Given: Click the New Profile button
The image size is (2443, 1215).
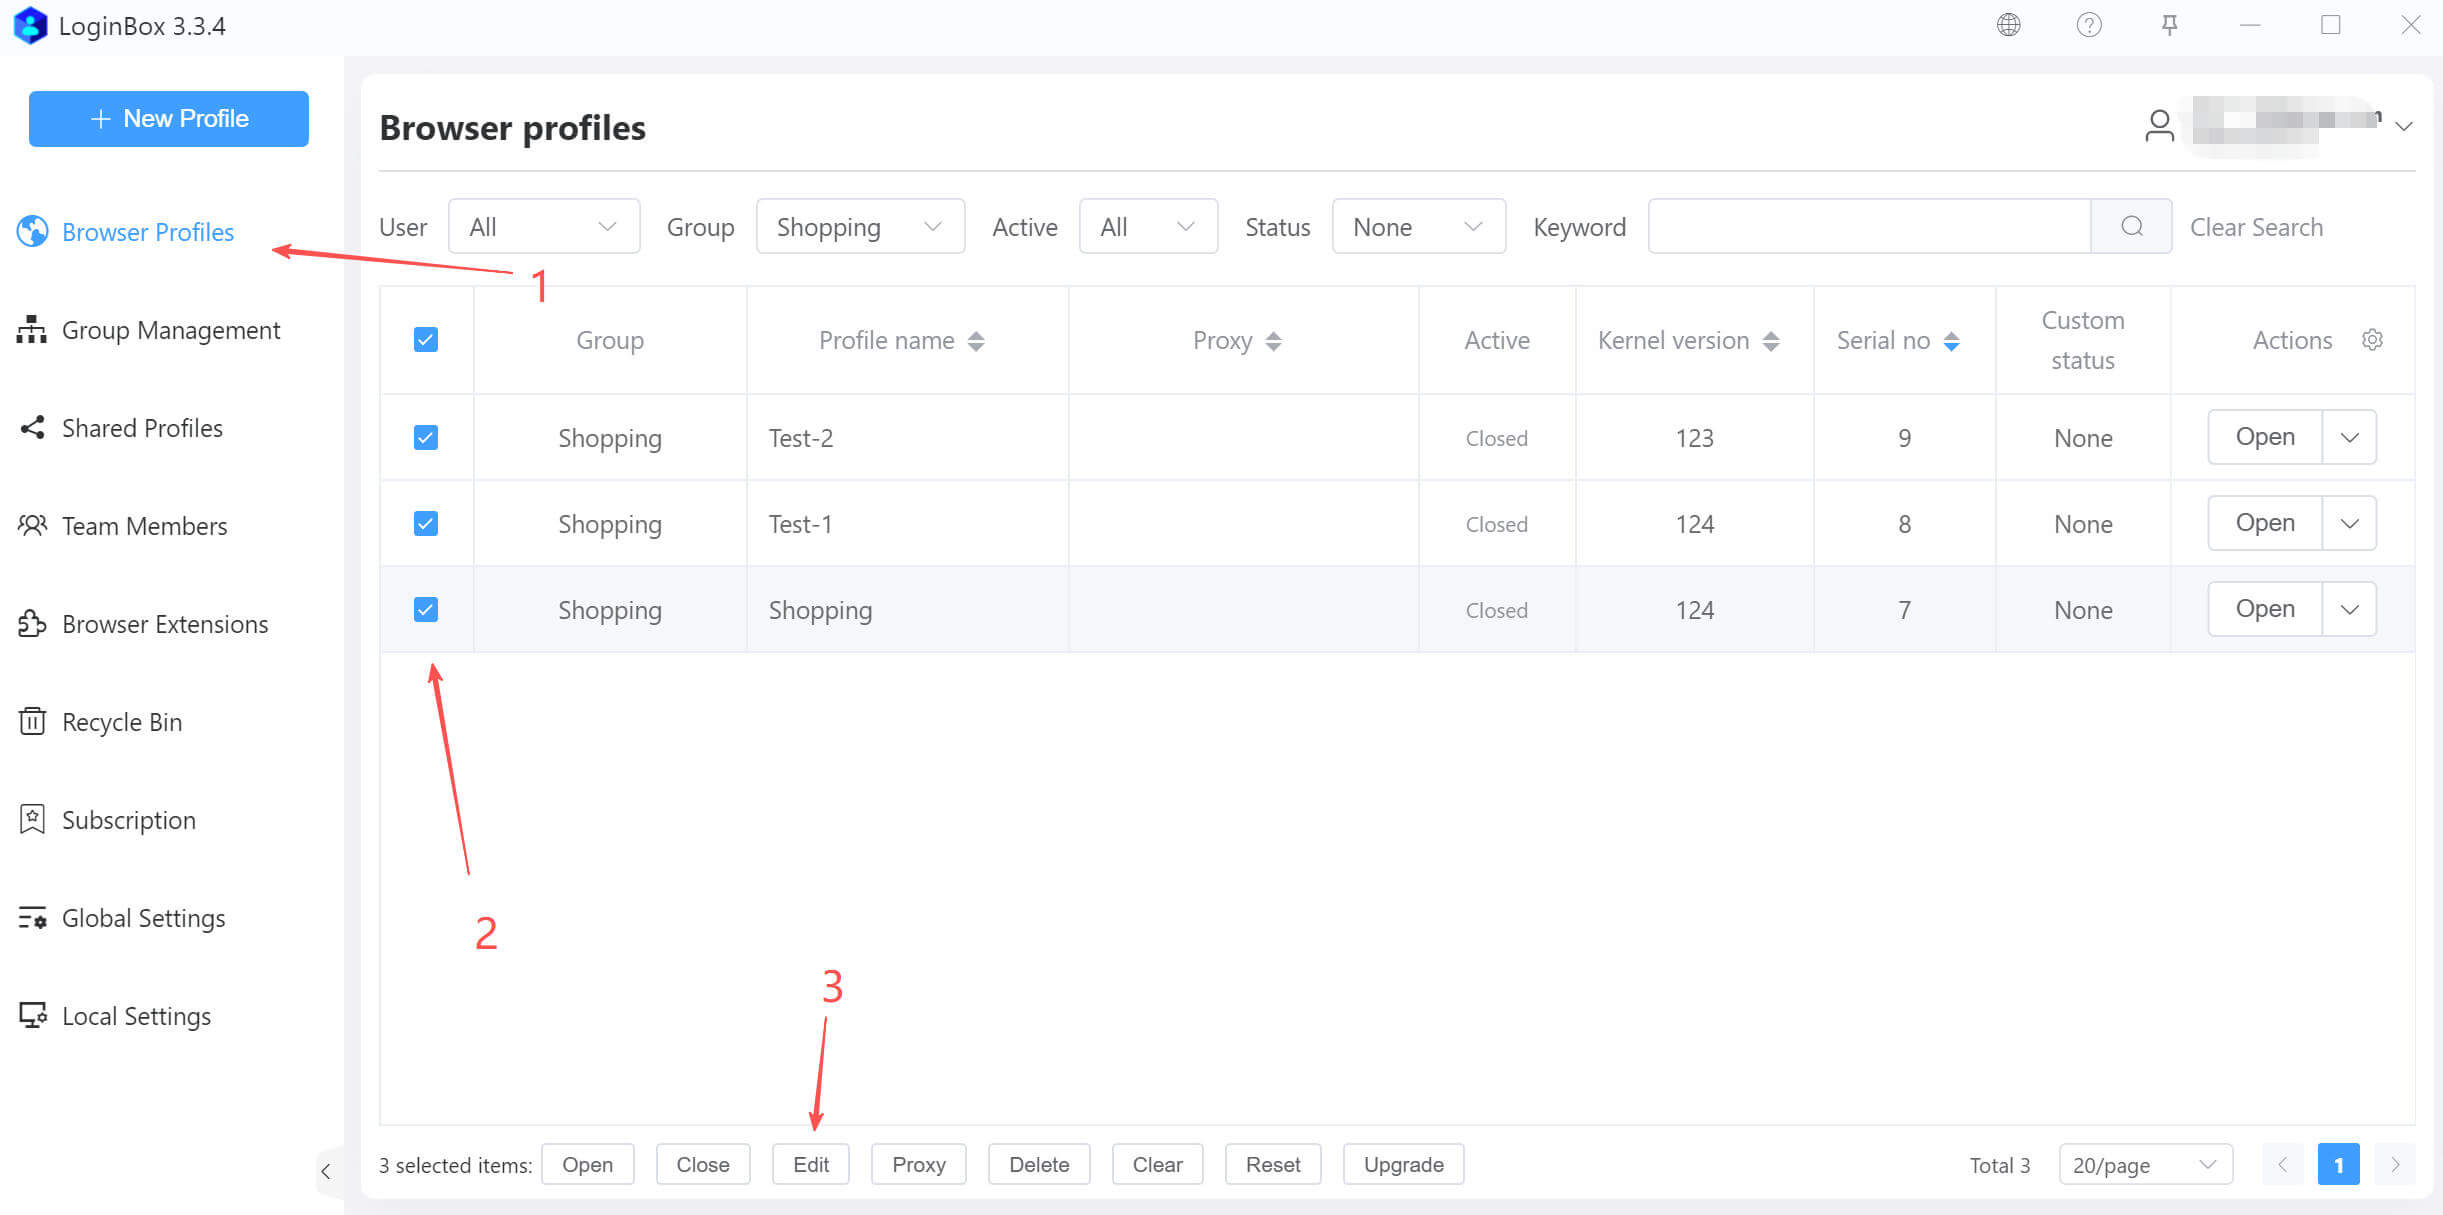Looking at the screenshot, I should click(169, 119).
